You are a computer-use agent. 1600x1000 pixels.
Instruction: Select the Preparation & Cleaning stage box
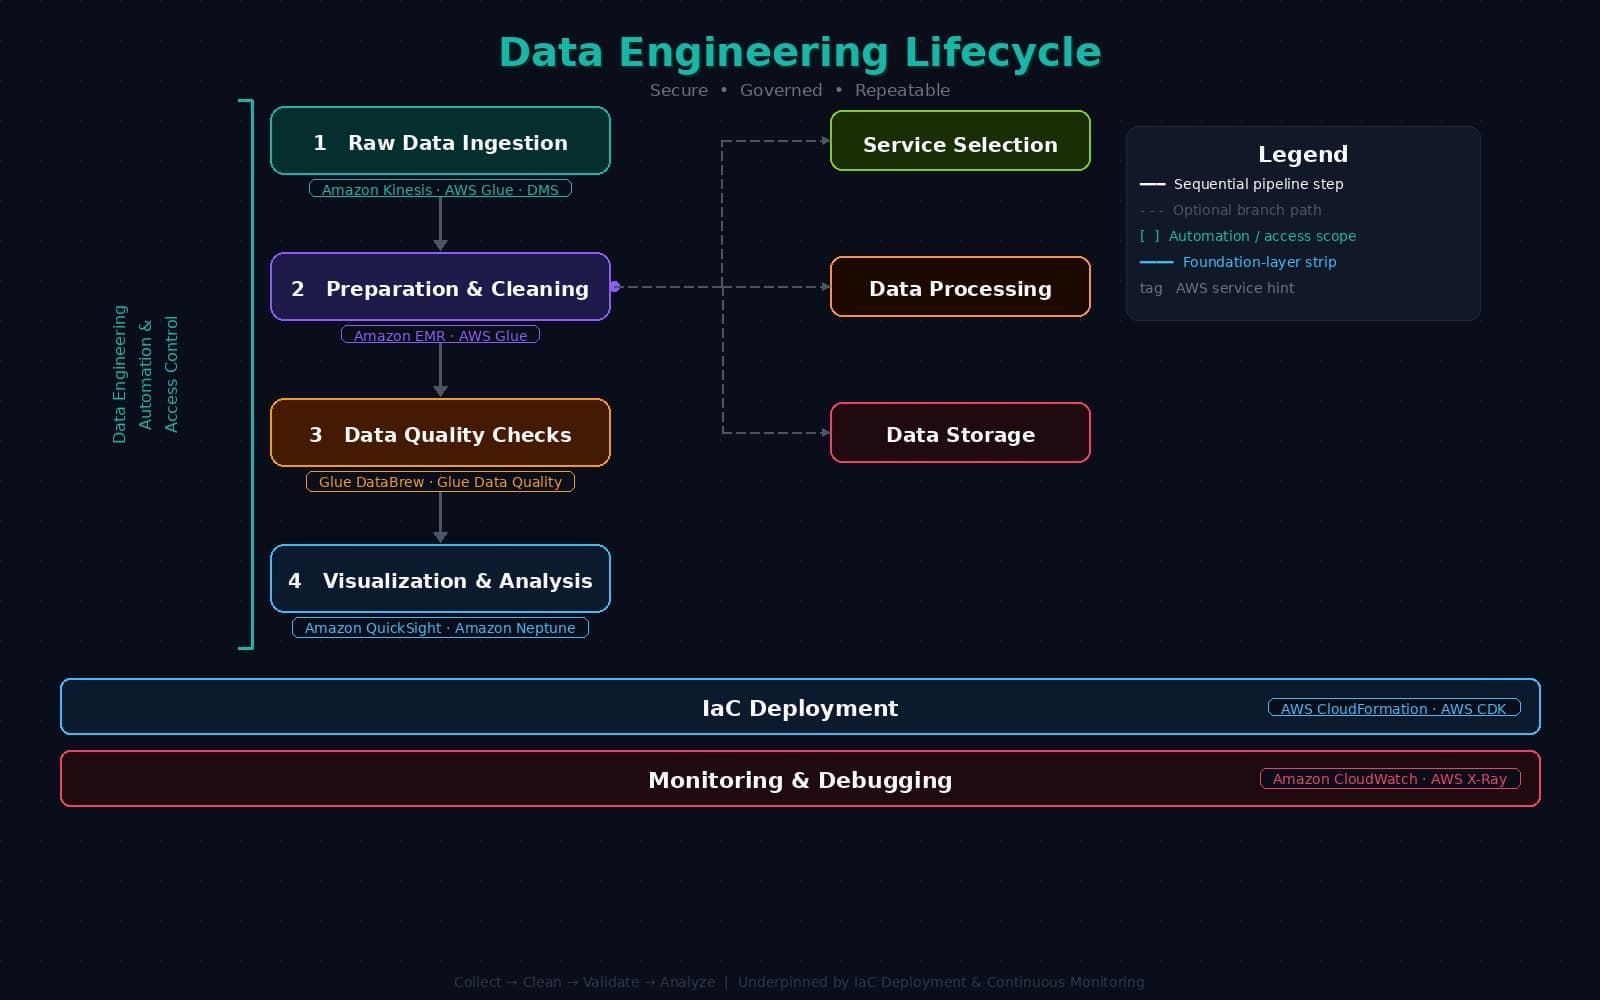[x=440, y=287]
